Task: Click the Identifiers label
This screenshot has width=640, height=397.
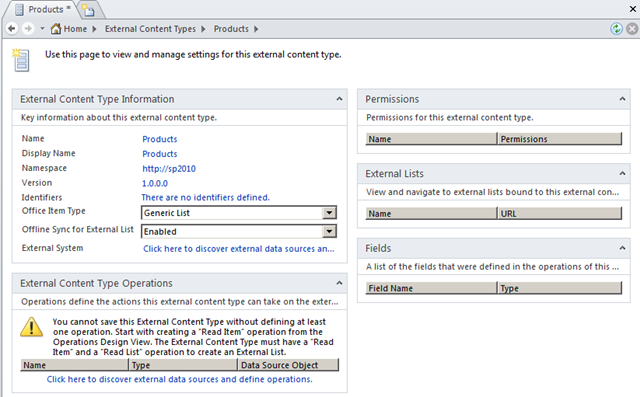Action: (42, 197)
